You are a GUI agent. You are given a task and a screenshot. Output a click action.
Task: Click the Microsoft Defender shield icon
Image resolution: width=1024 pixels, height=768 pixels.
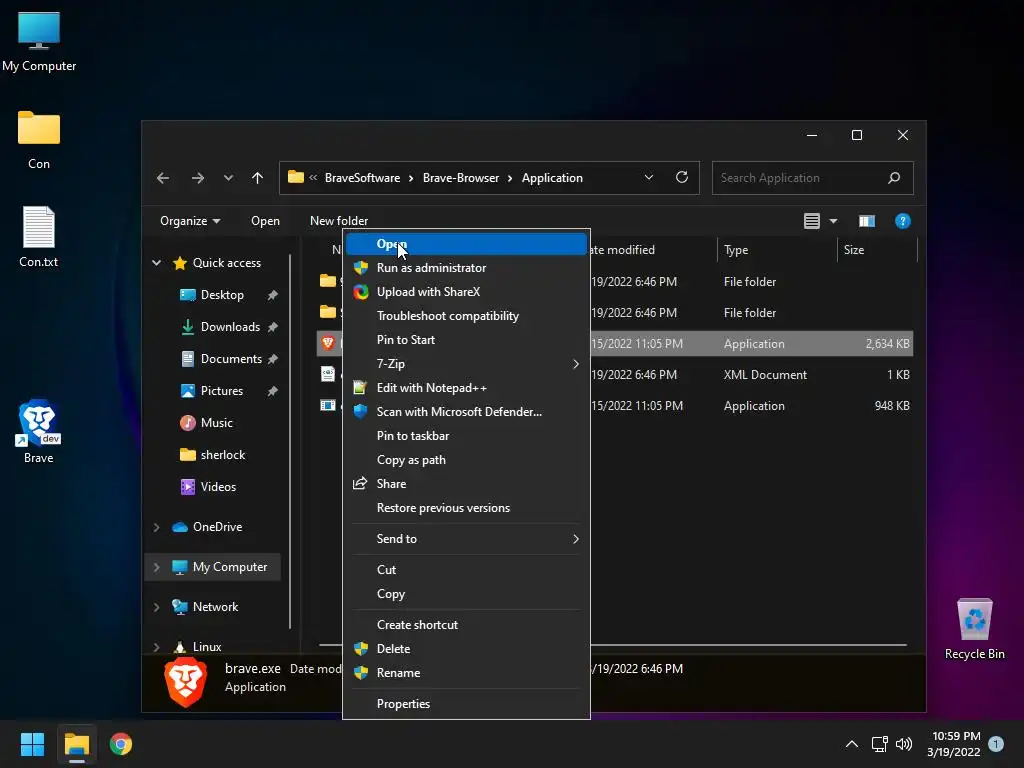pos(360,412)
